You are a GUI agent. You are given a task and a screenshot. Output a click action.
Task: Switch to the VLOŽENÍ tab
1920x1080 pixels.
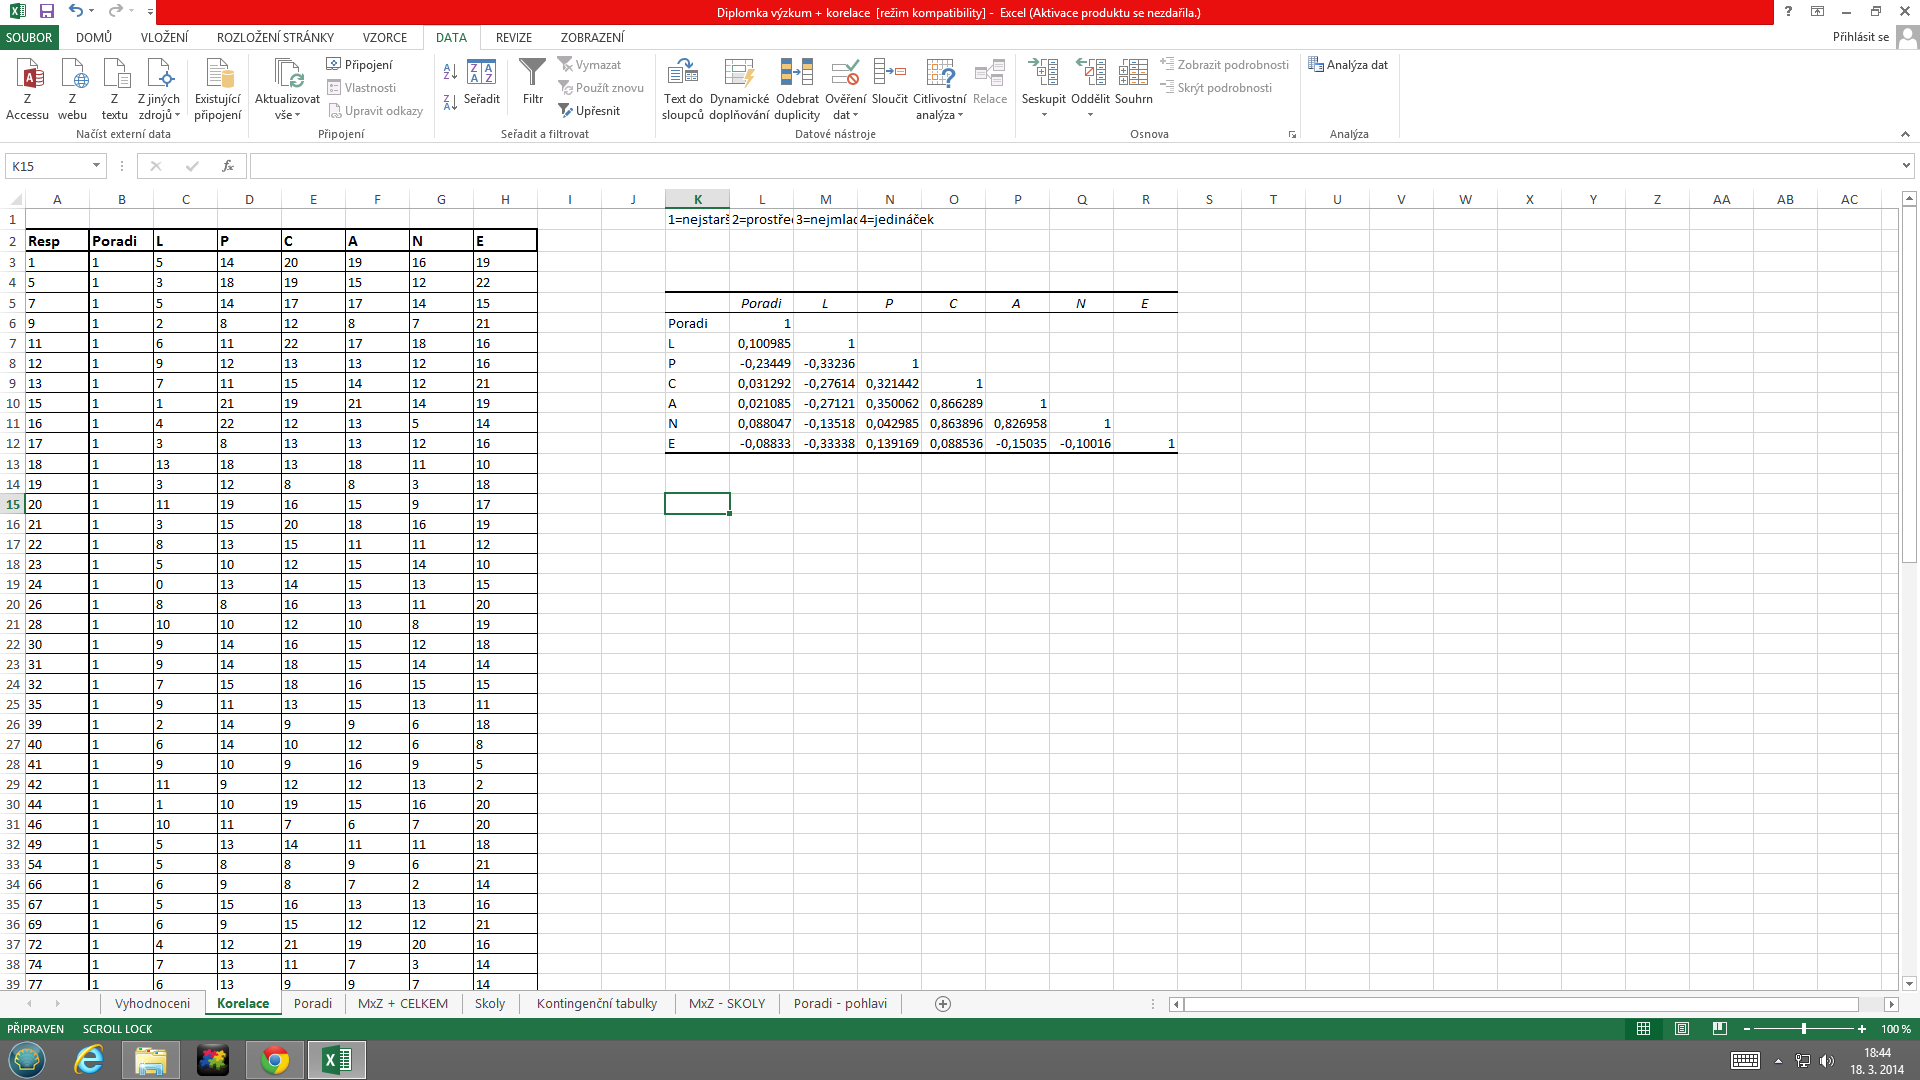pos(164,38)
